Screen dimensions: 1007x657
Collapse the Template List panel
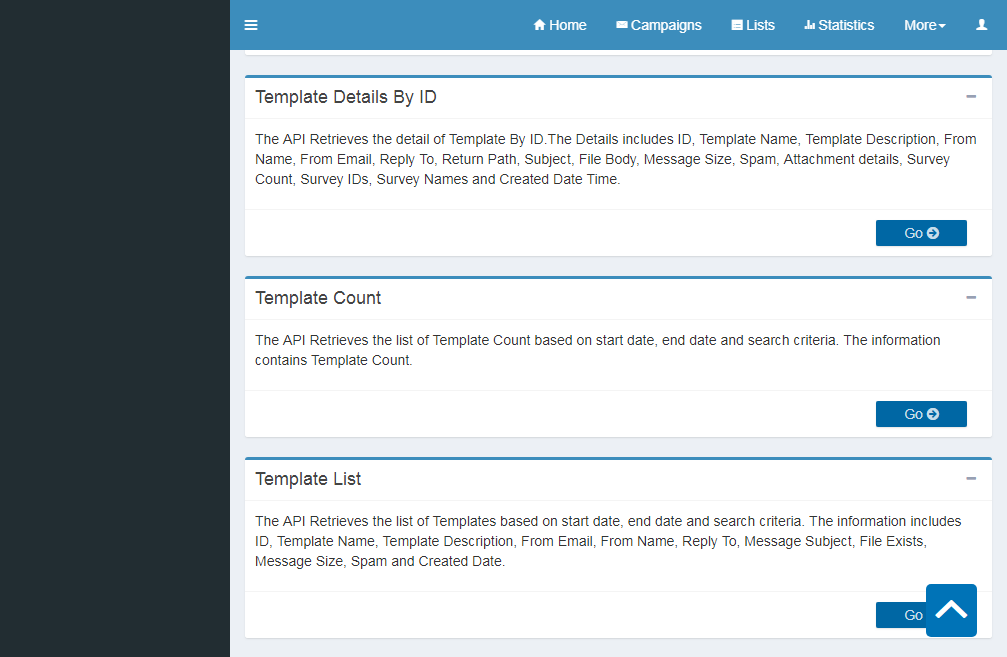(x=970, y=479)
